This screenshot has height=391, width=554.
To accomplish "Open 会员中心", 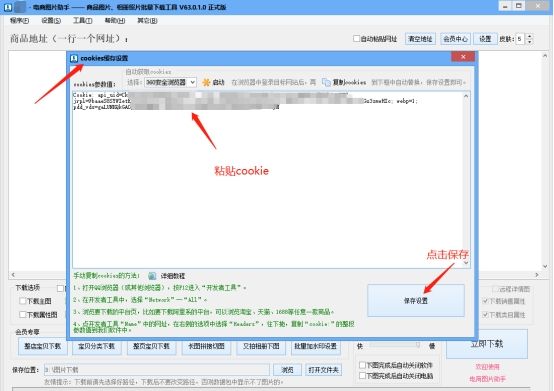I will pos(455,39).
